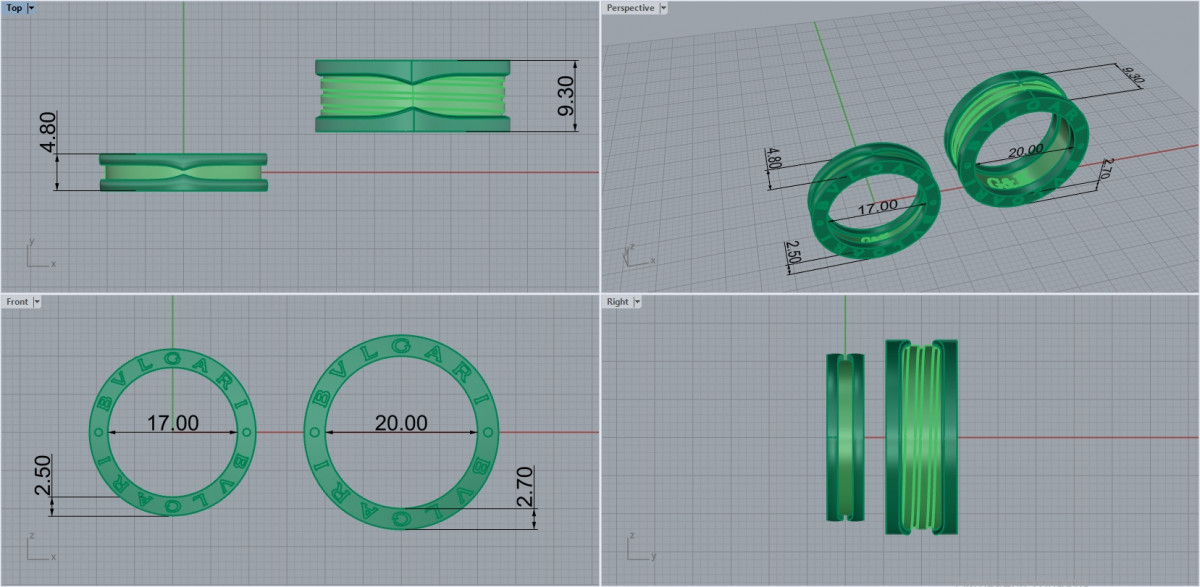
Task: Select the 20.00 dimension in Perspective view
Action: pos(1025,151)
